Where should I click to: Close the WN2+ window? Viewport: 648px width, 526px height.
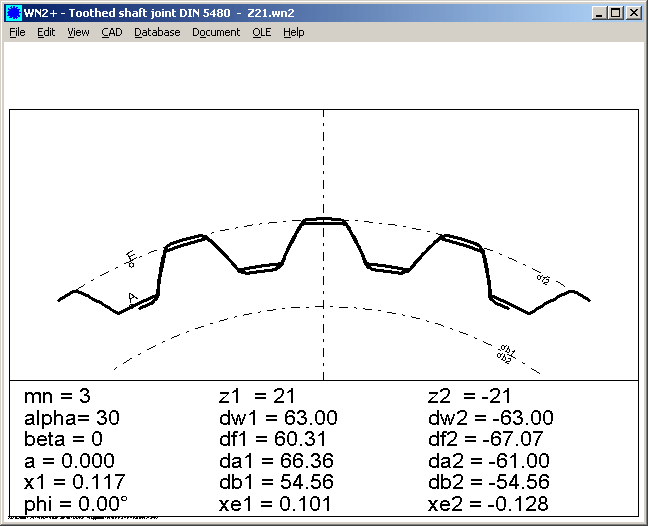633,13
